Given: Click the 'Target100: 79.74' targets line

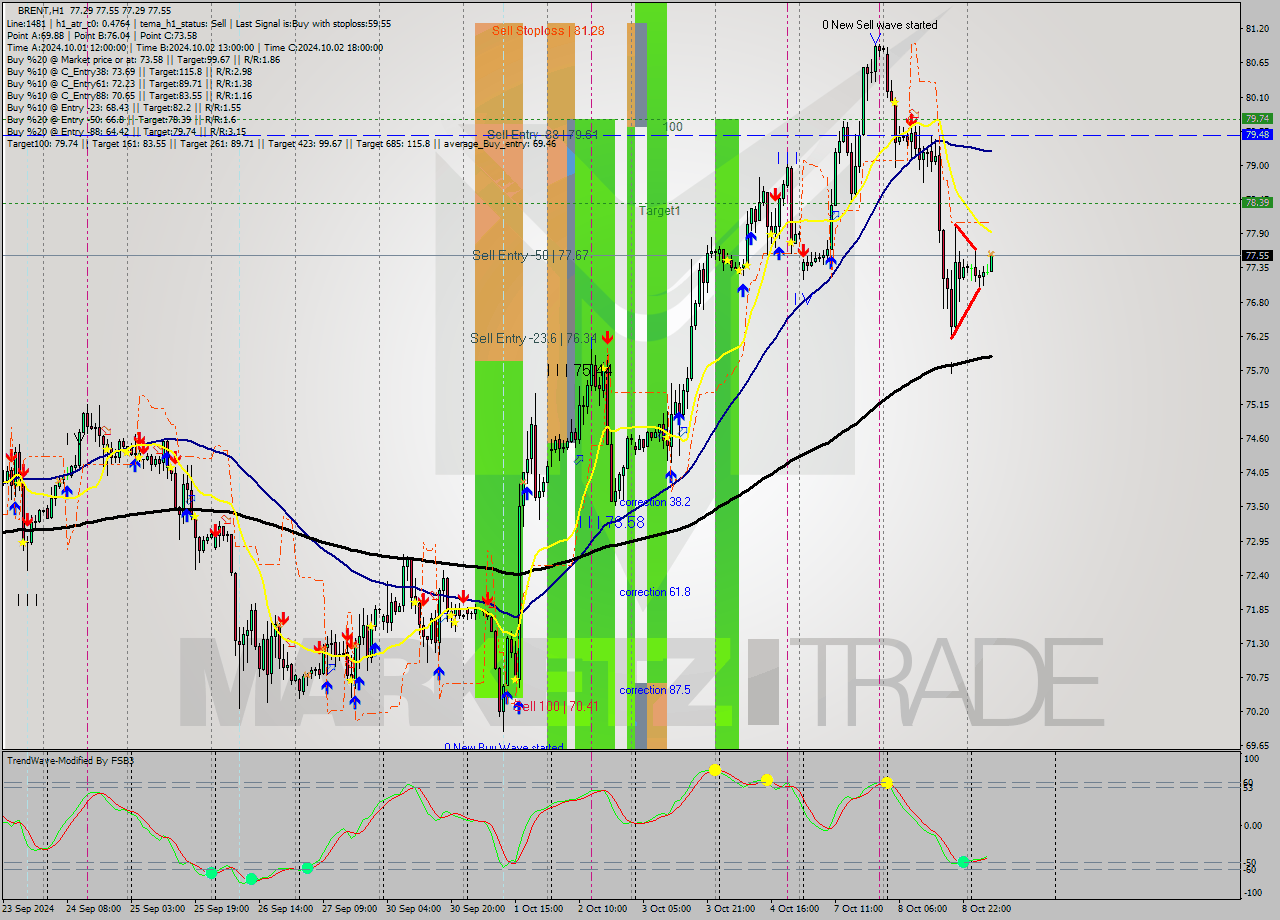Looking at the screenshot, I should click(281, 144).
